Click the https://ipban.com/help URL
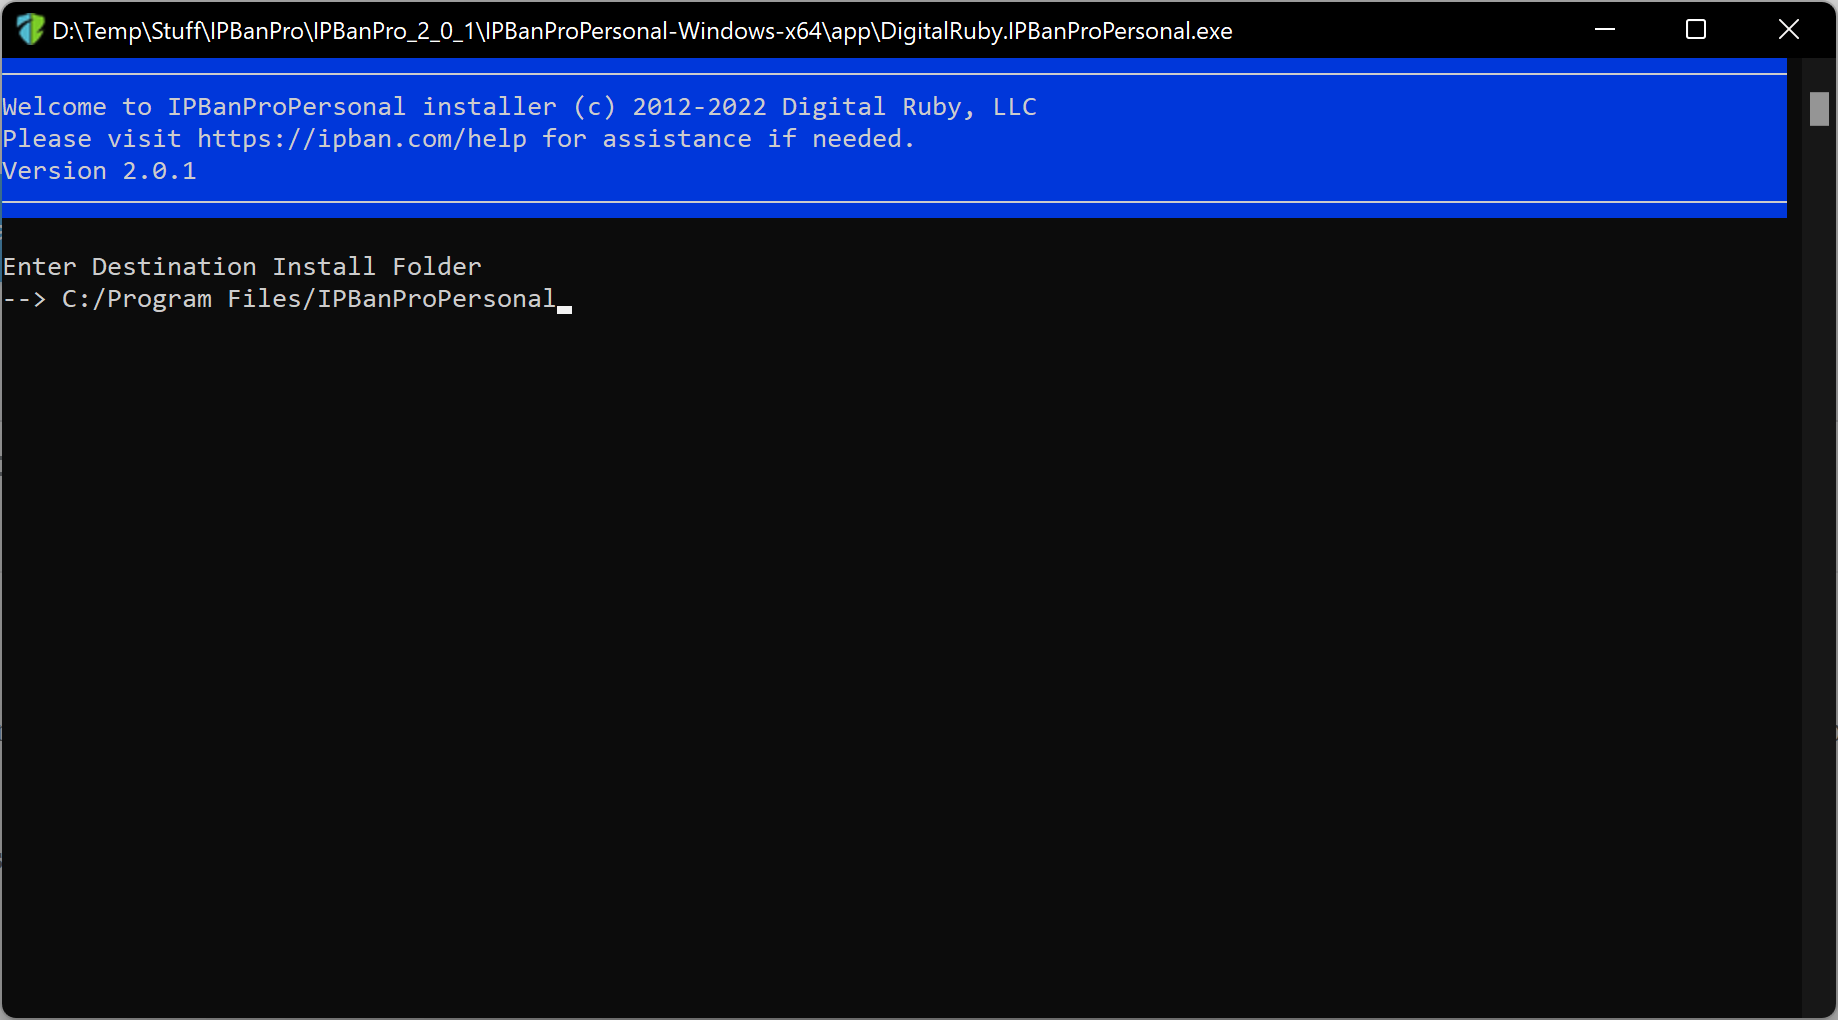The width and height of the screenshot is (1838, 1020). coord(362,139)
